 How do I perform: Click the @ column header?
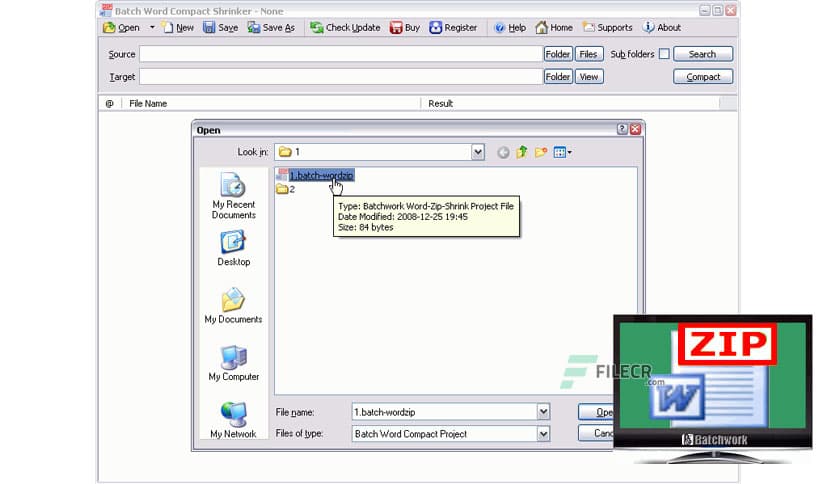[x=110, y=103]
